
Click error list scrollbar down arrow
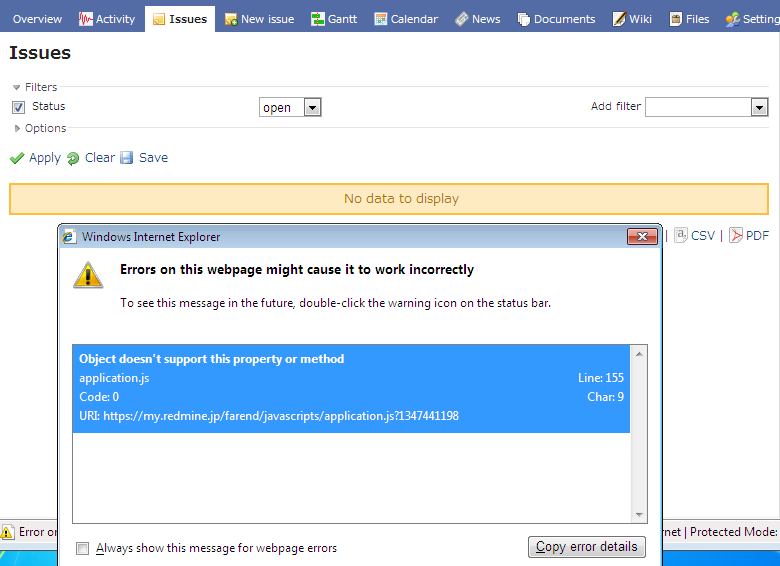[x=639, y=515]
